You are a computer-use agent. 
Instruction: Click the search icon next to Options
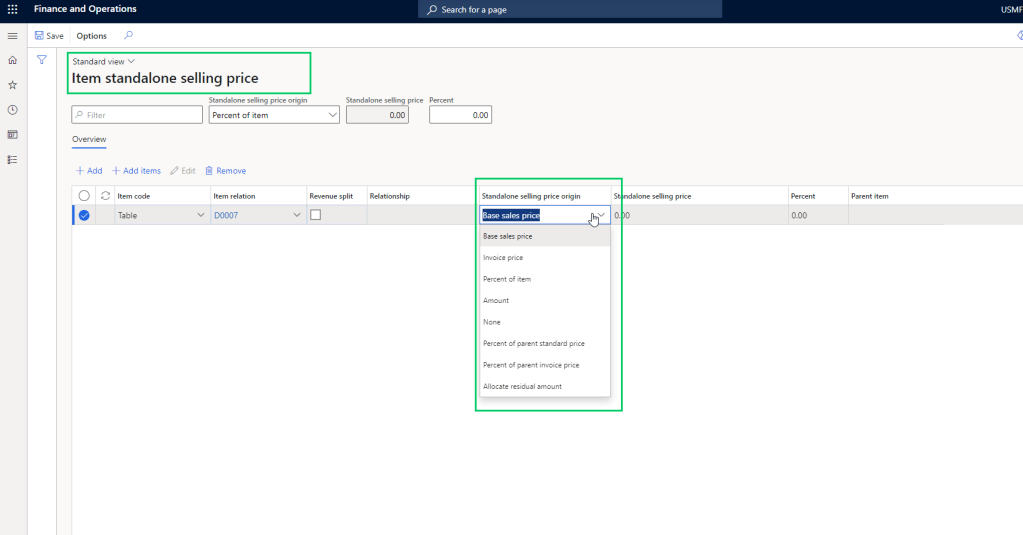[x=128, y=36]
